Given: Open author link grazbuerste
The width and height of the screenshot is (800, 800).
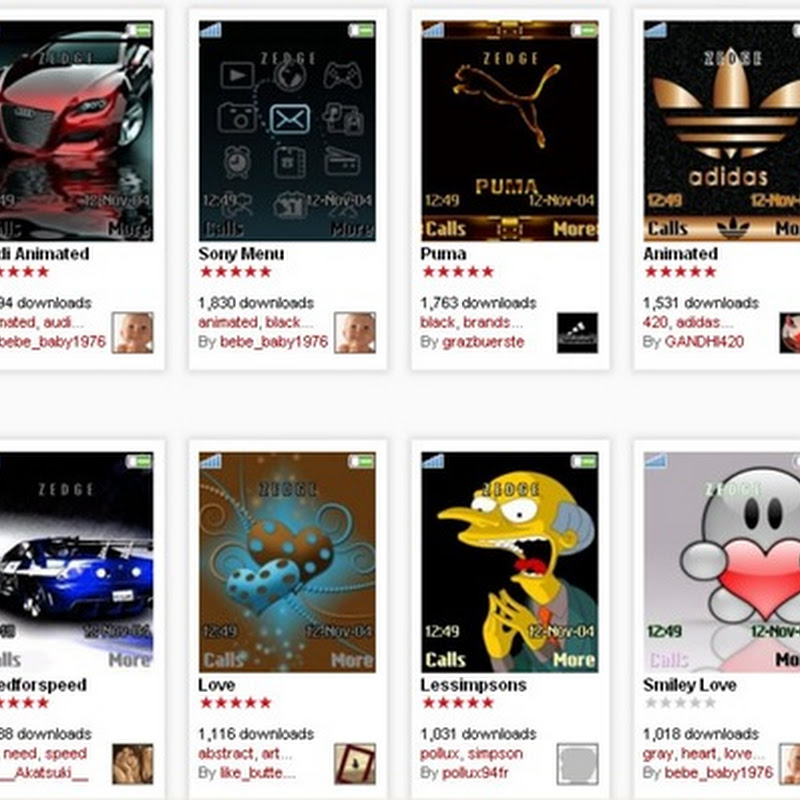Looking at the screenshot, I should pyautogui.click(x=483, y=342).
